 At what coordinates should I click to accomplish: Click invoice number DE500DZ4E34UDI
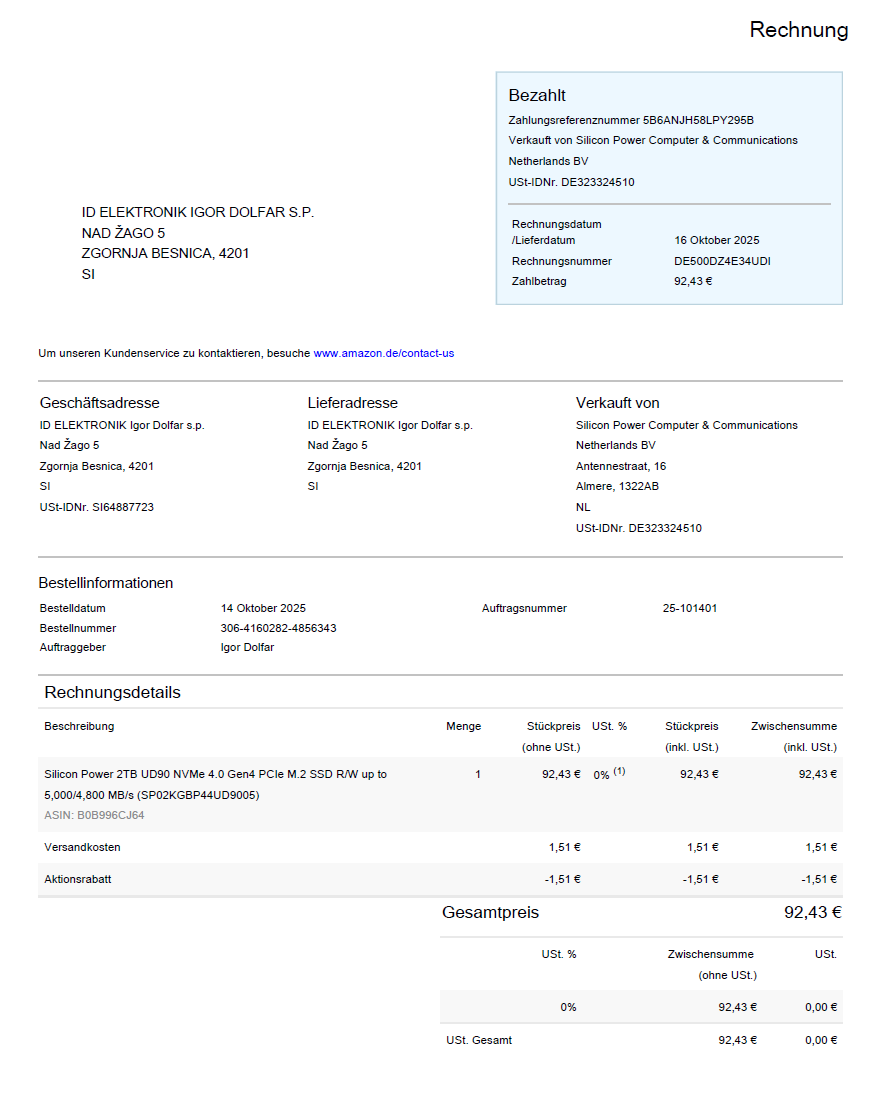[722, 261]
